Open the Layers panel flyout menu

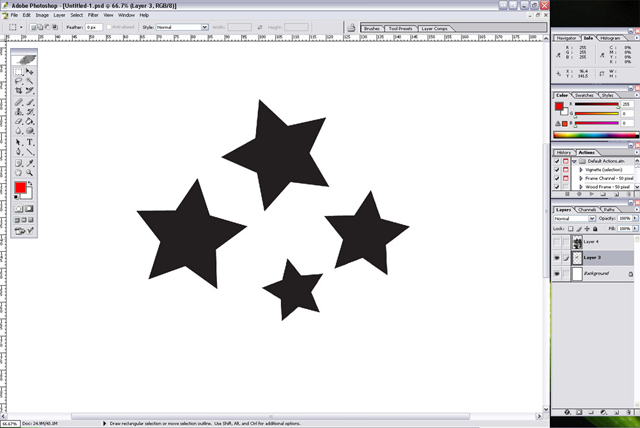[637, 209]
